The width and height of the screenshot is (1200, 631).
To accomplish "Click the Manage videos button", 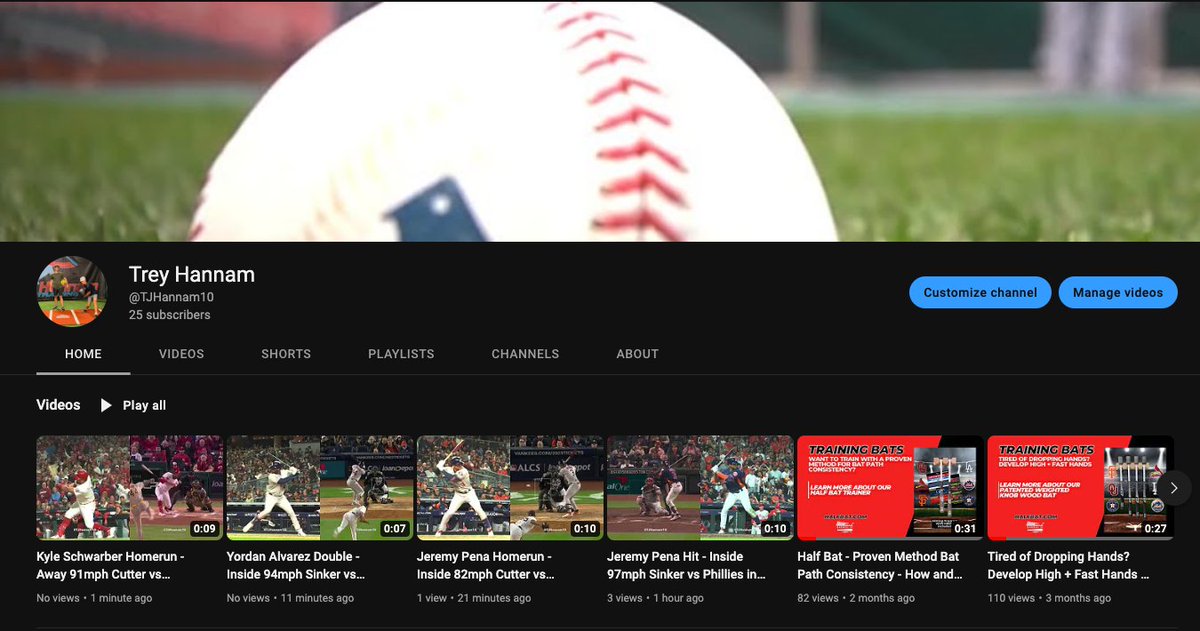I will pos(1118,292).
